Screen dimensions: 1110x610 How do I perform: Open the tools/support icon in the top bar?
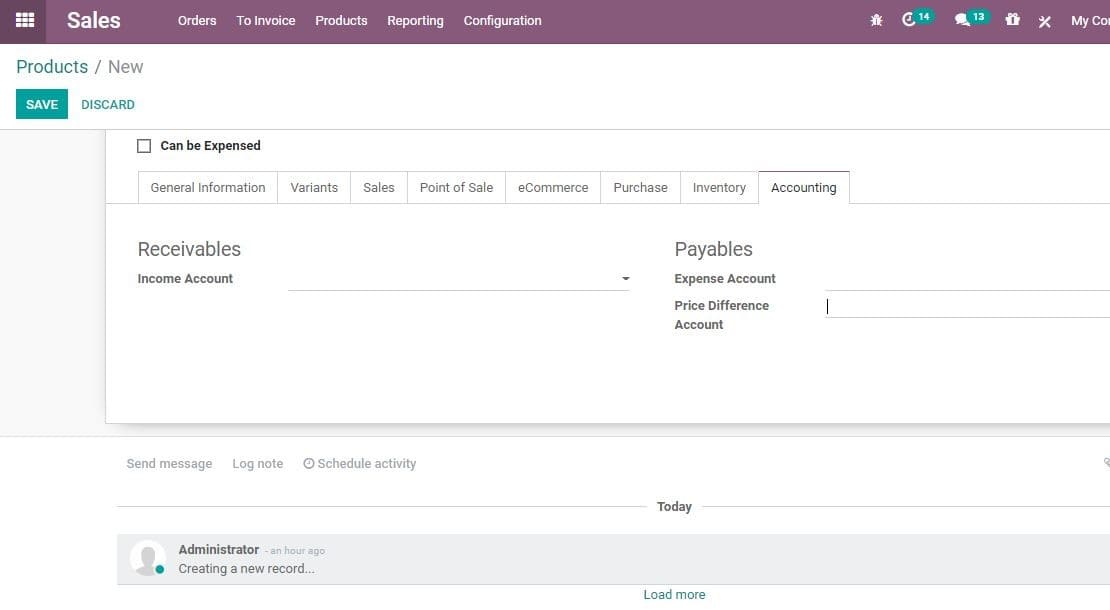coord(1044,20)
